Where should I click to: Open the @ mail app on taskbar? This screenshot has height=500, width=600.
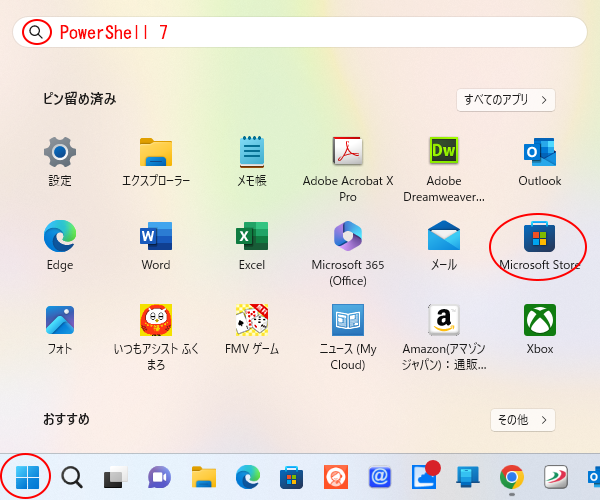(380, 477)
